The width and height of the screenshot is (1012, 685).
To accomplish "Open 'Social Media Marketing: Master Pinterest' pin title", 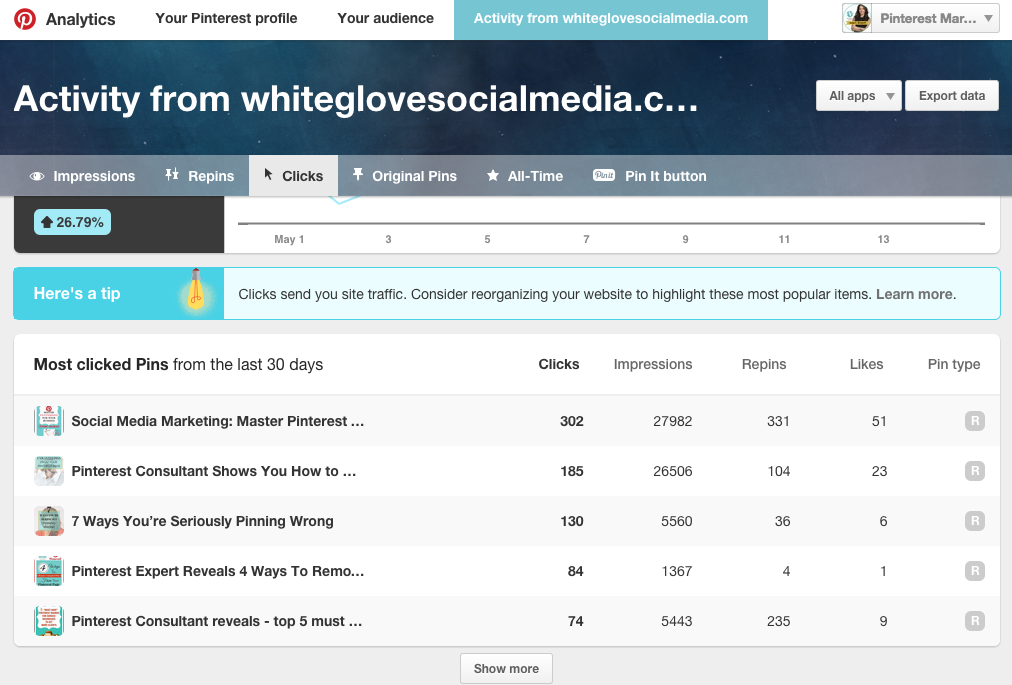I will tap(218, 421).
